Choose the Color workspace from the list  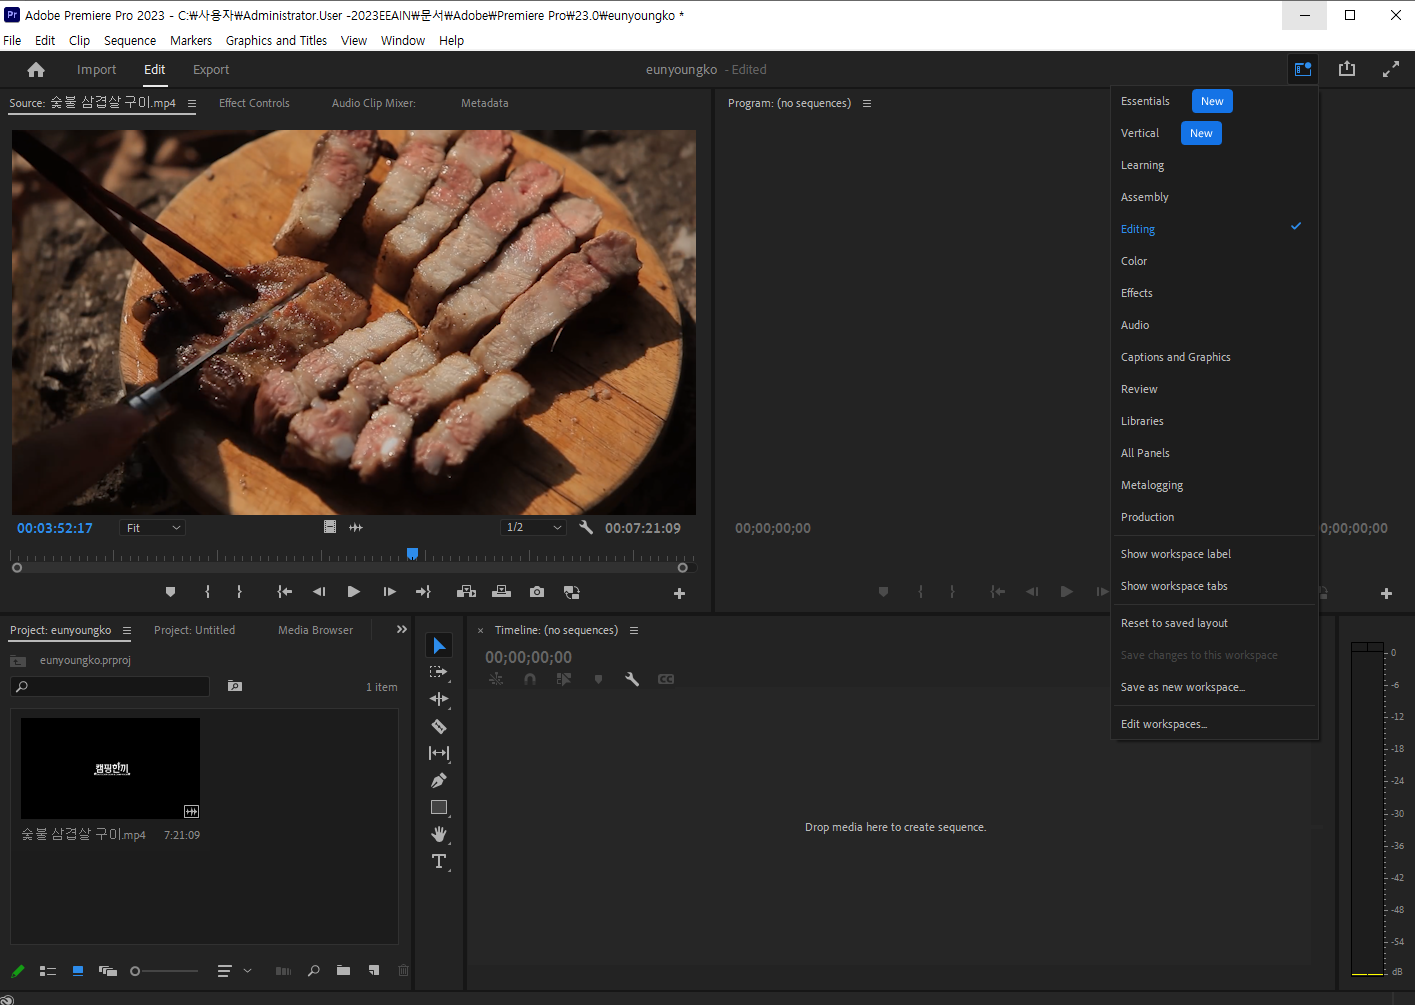(x=1134, y=261)
